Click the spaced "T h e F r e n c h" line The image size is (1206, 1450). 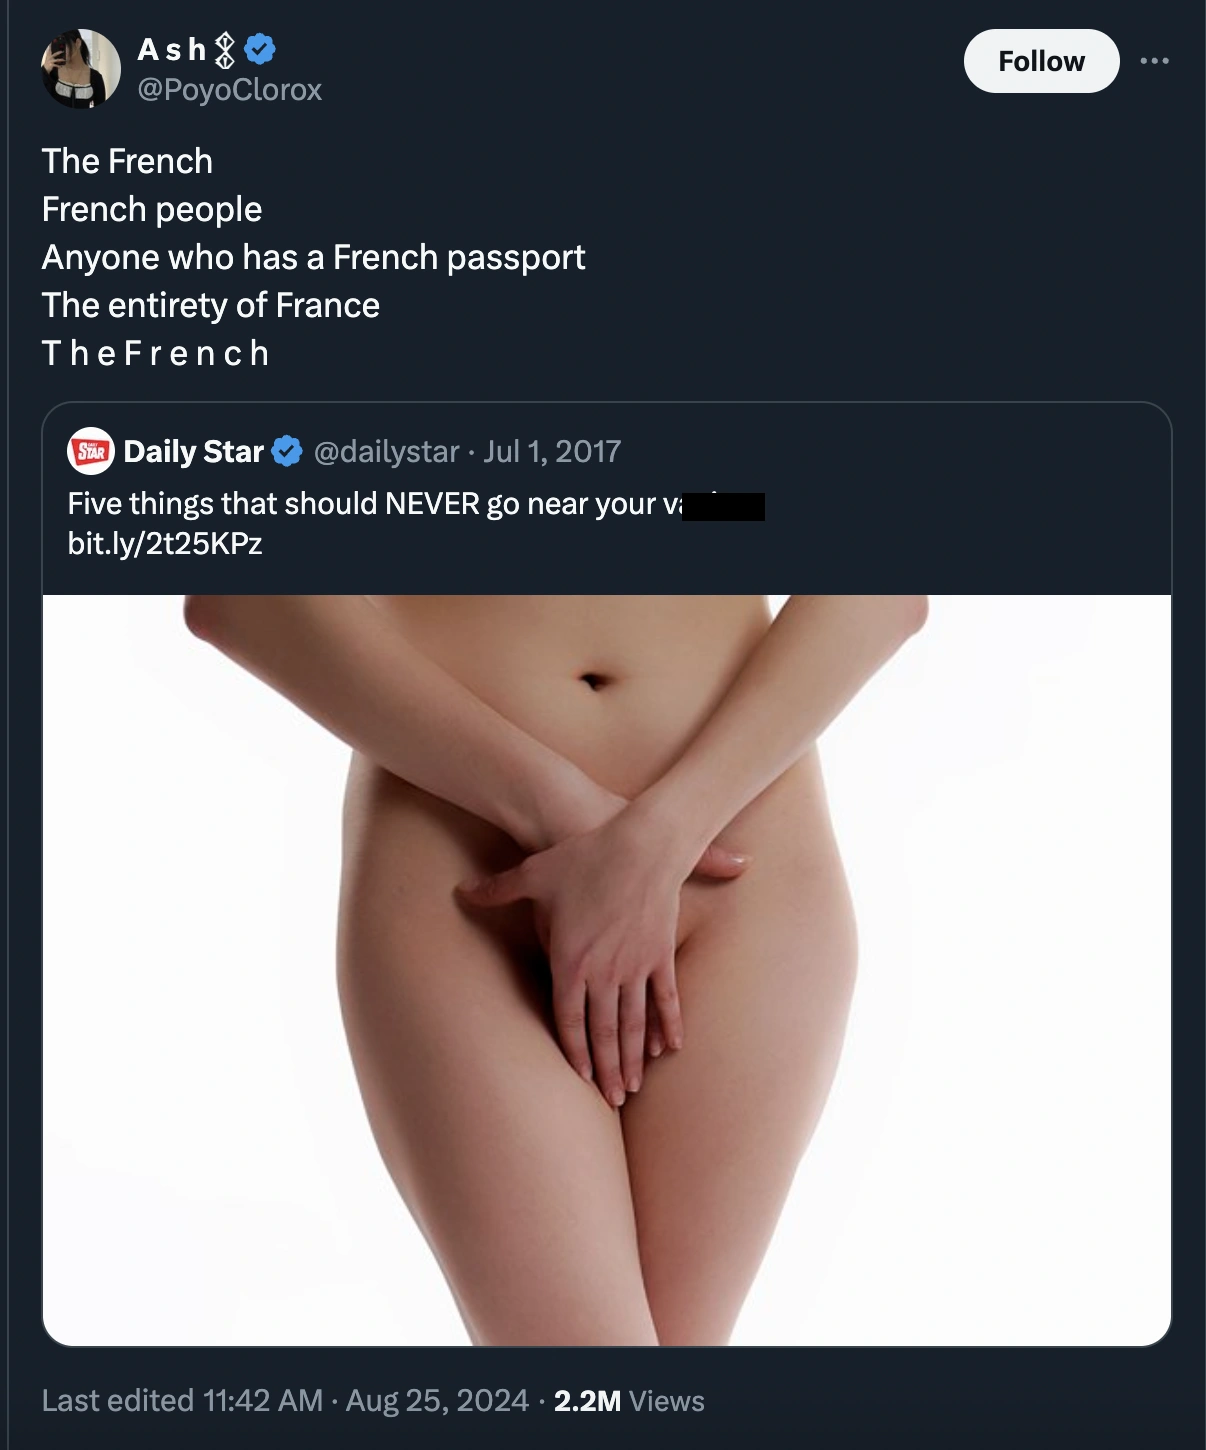coord(156,353)
